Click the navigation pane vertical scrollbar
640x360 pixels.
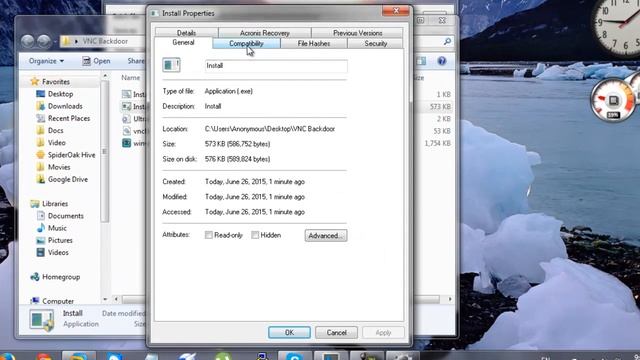[105, 151]
